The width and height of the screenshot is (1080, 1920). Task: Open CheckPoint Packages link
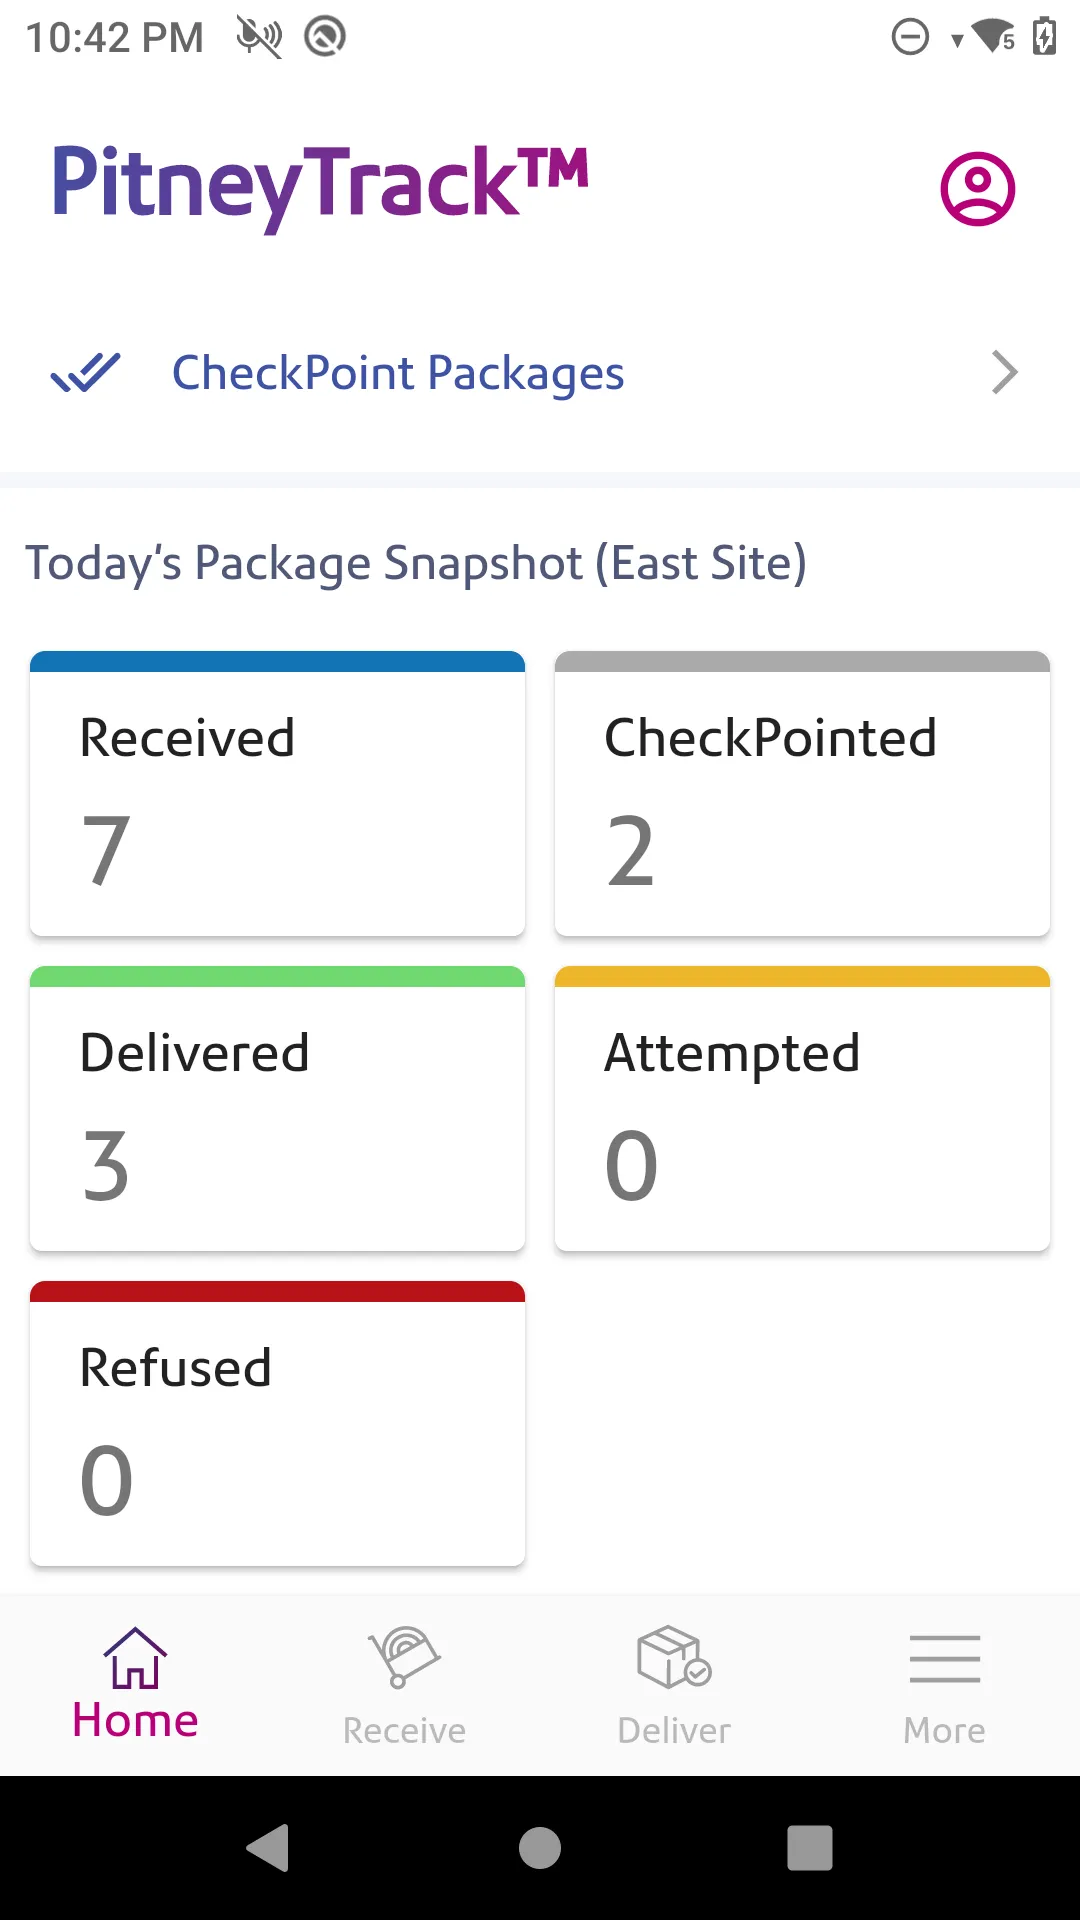[x=398, y=373]
